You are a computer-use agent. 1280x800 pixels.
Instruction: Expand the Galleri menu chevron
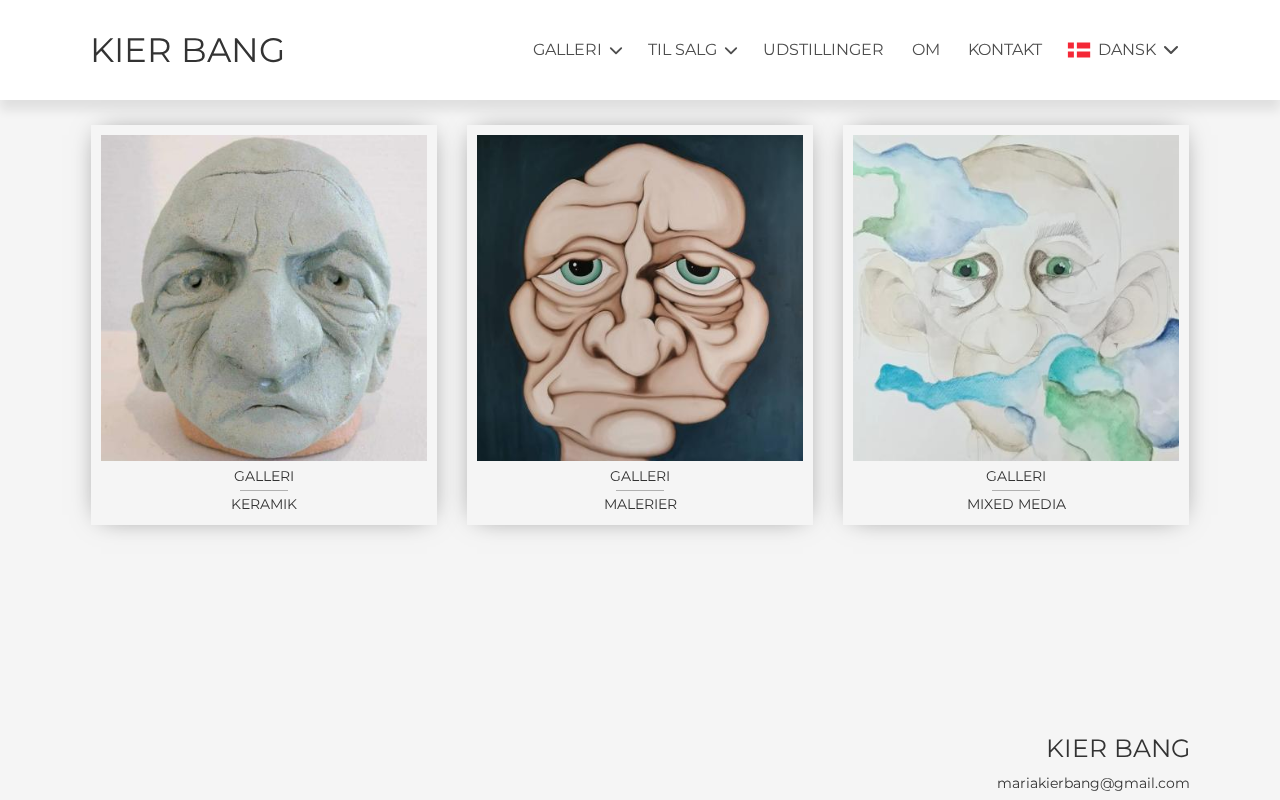coord(616,50)
